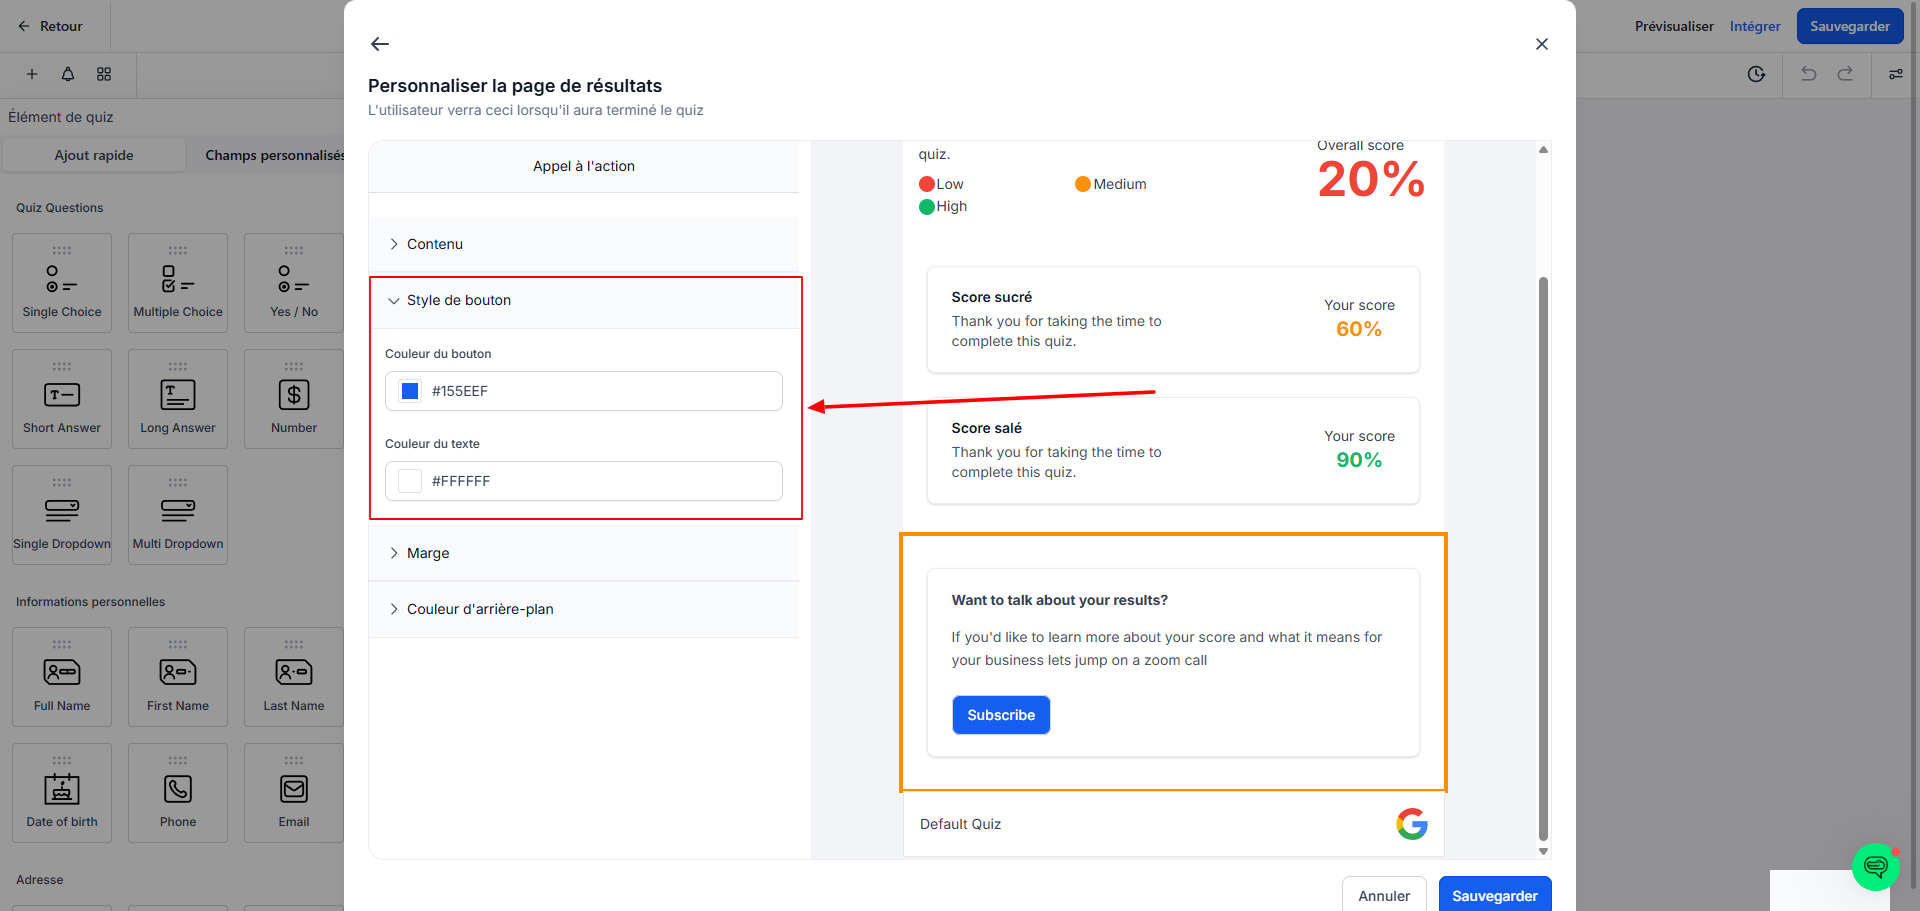
Task: Click the 90% score value
Action: (1359, 460)
